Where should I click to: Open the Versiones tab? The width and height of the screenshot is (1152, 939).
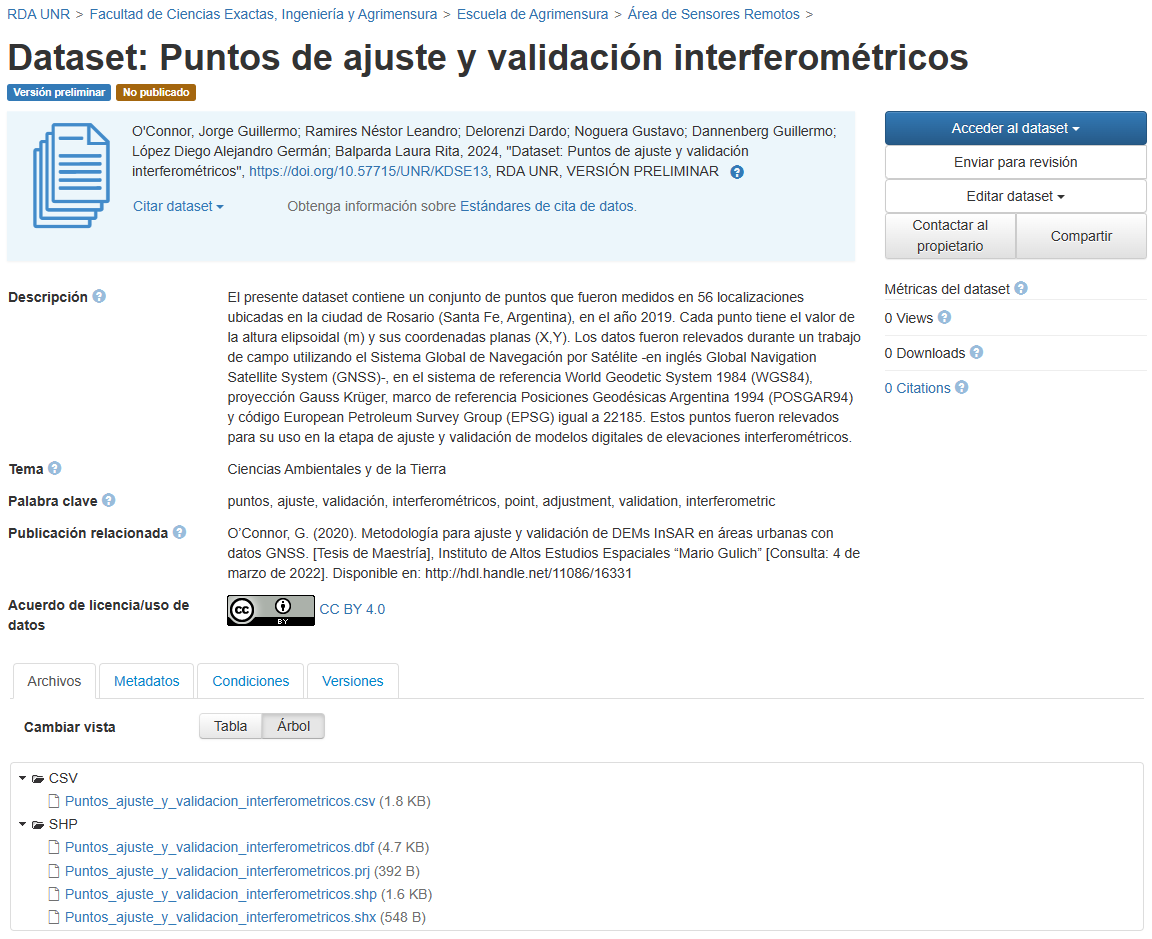pyautogui.click(x=352, y=681)
